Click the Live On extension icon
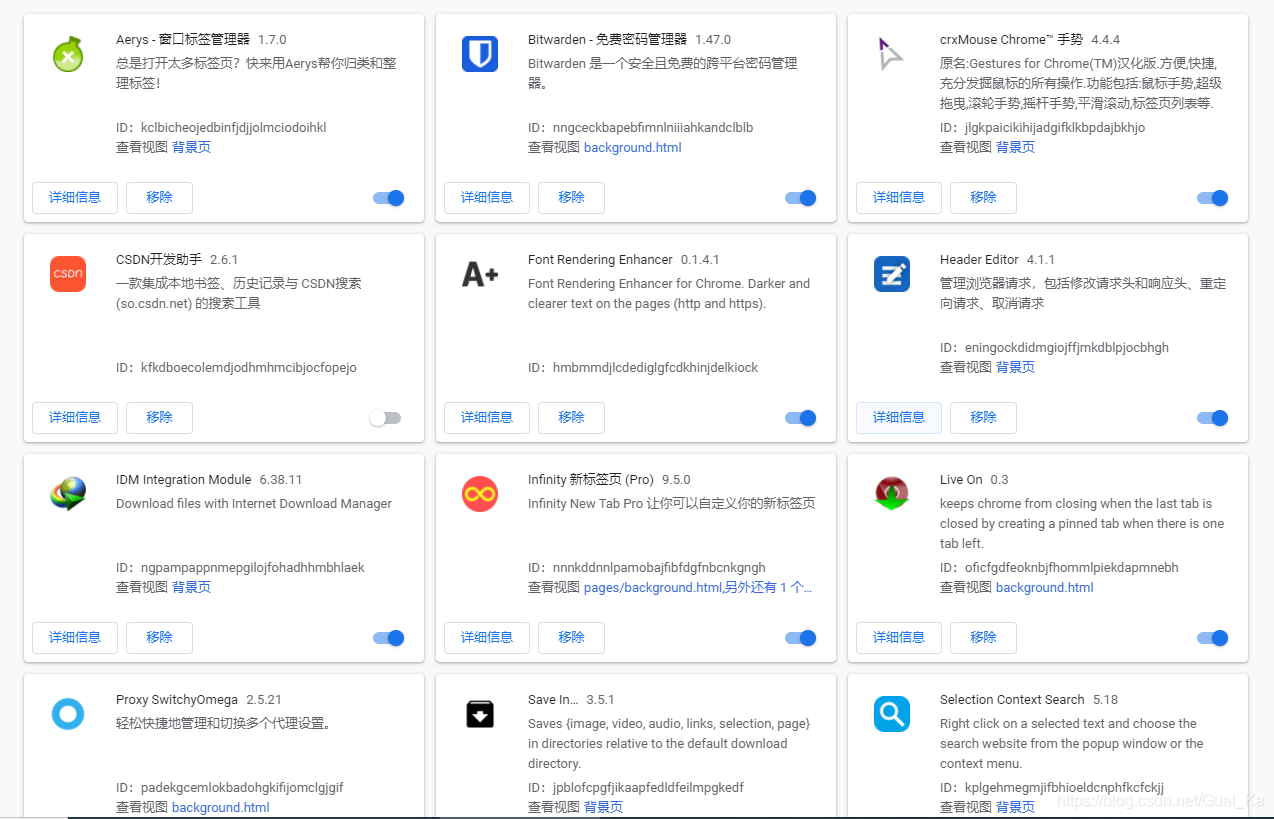1274x819 pixels. pos(892,494)
